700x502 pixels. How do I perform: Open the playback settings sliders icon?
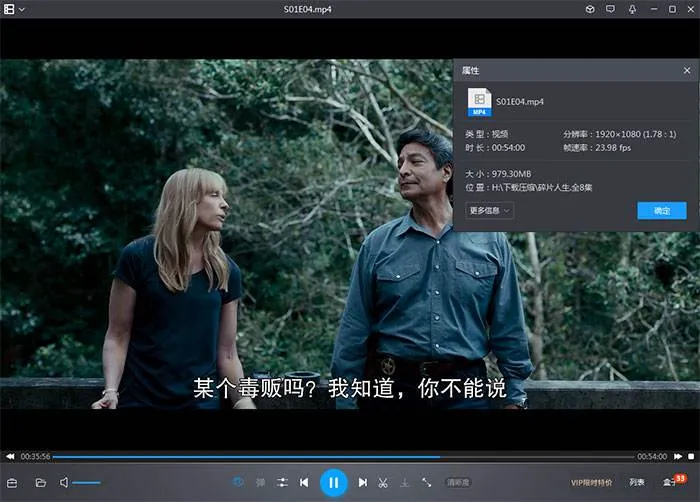(282, 482)
